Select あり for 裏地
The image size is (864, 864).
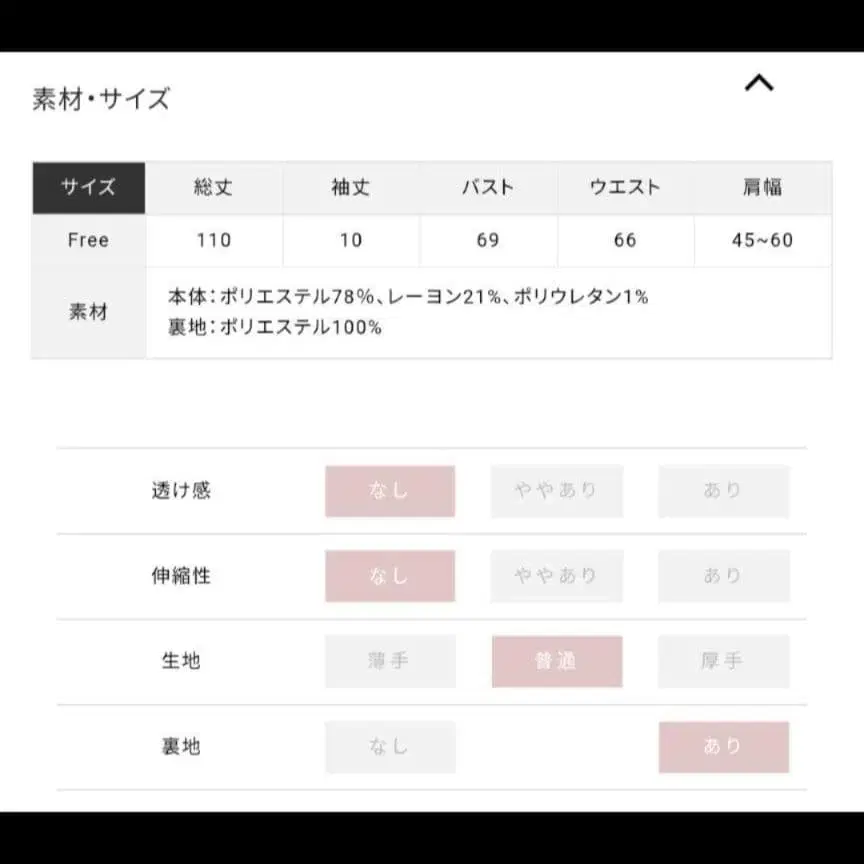(x=723, y=746)
